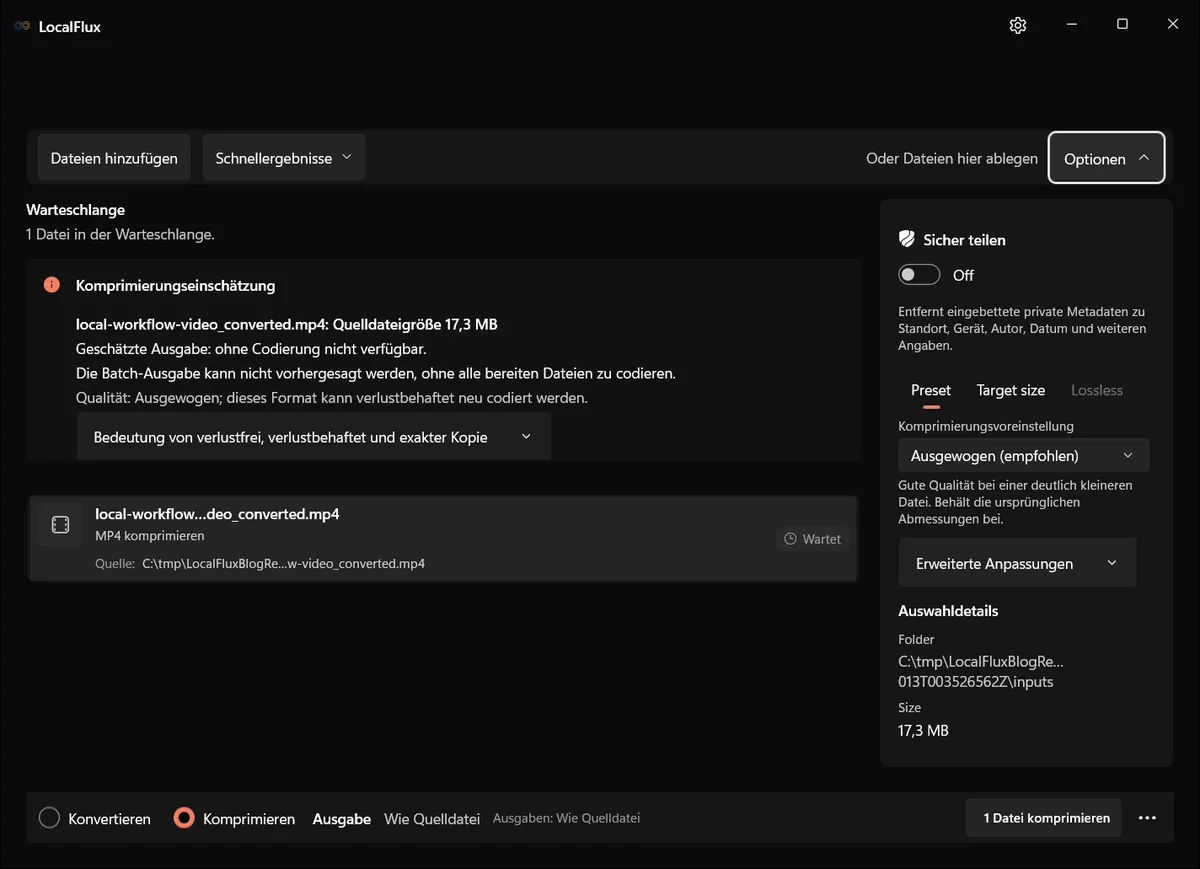
Task: Switch to the Lossless tab
Action: pos(1097,390)
